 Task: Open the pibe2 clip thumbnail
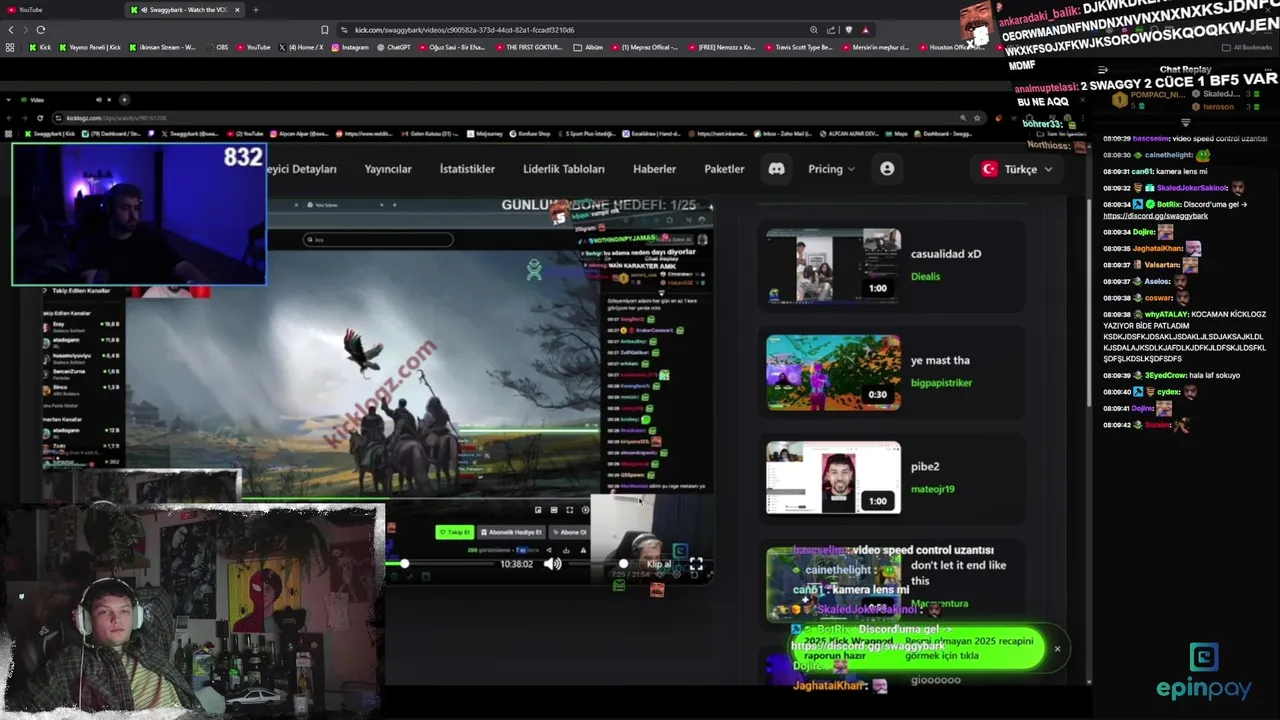pos(833,478)
